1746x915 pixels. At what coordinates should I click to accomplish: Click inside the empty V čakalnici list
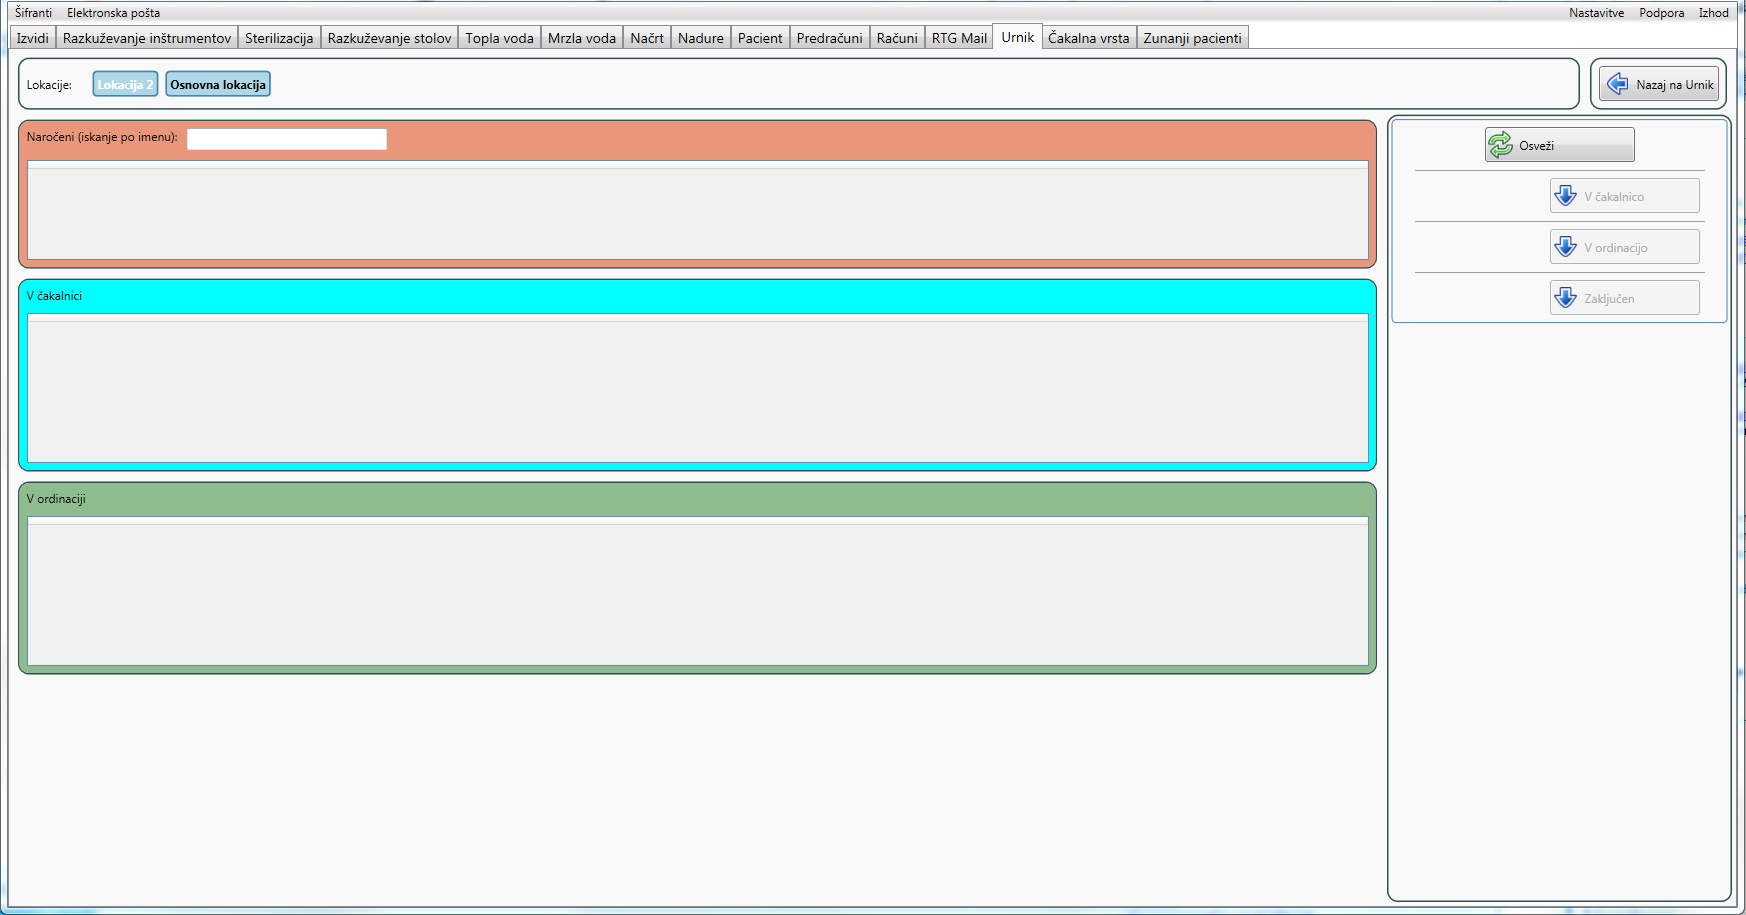697,390
